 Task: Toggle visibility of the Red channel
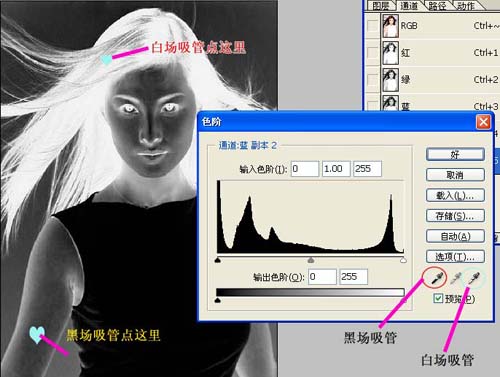(x=372, y=53)
